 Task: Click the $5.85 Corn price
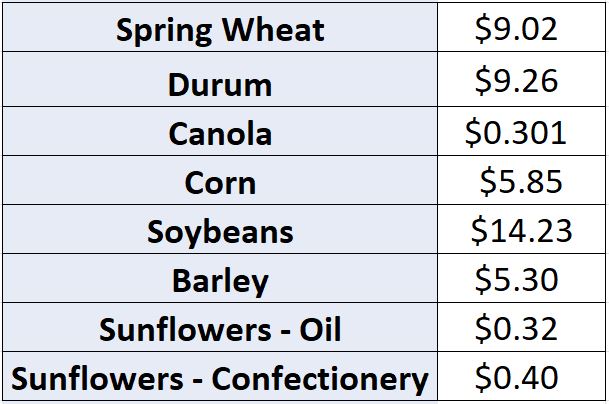(522, 180)
